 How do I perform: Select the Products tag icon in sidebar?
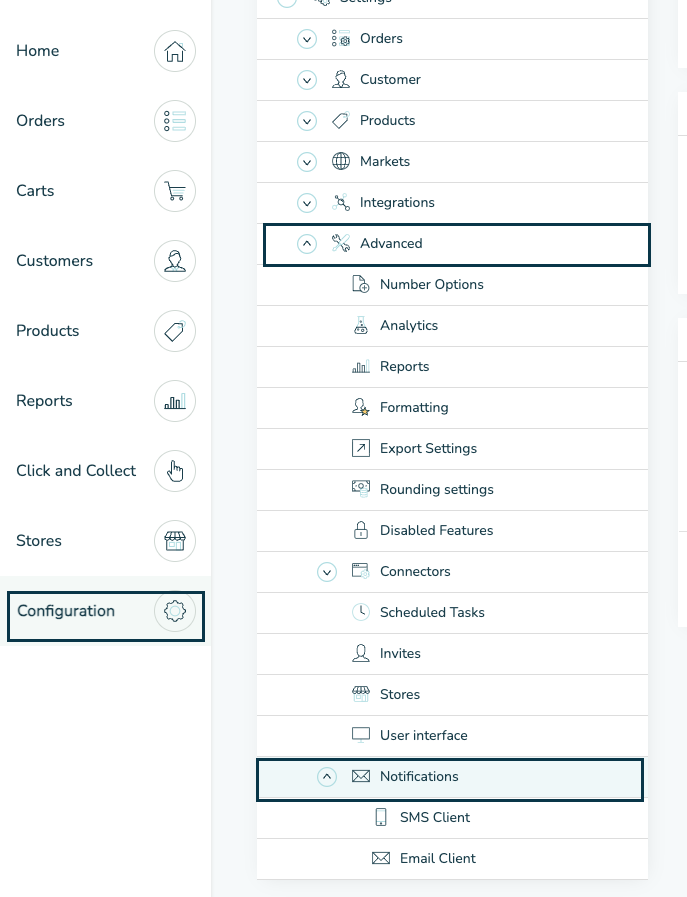tap(175, 331)
